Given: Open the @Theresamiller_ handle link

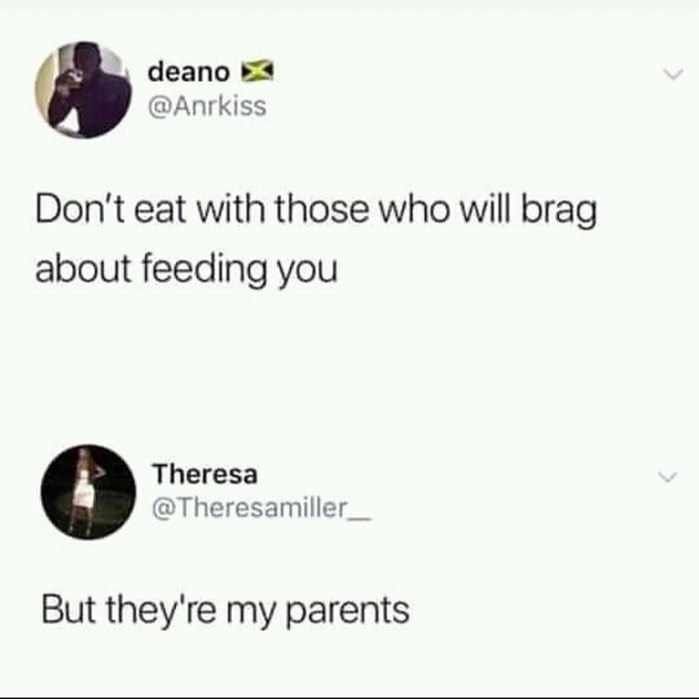Looking at the screenshot, I should pos(261,509).
